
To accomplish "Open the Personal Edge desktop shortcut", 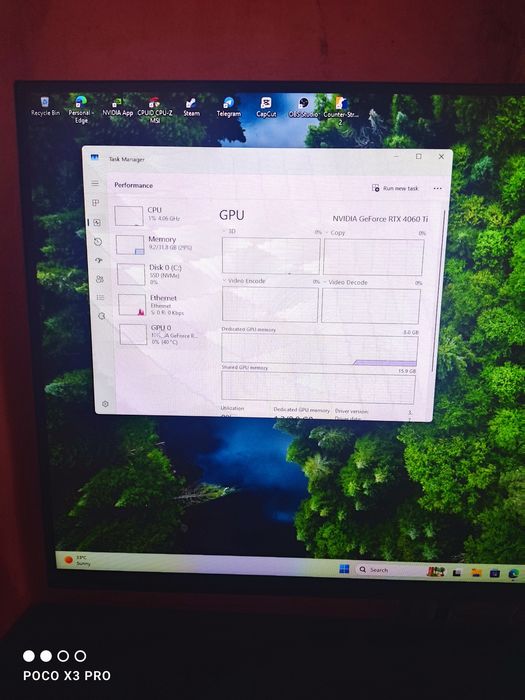I will click(81, 110).
